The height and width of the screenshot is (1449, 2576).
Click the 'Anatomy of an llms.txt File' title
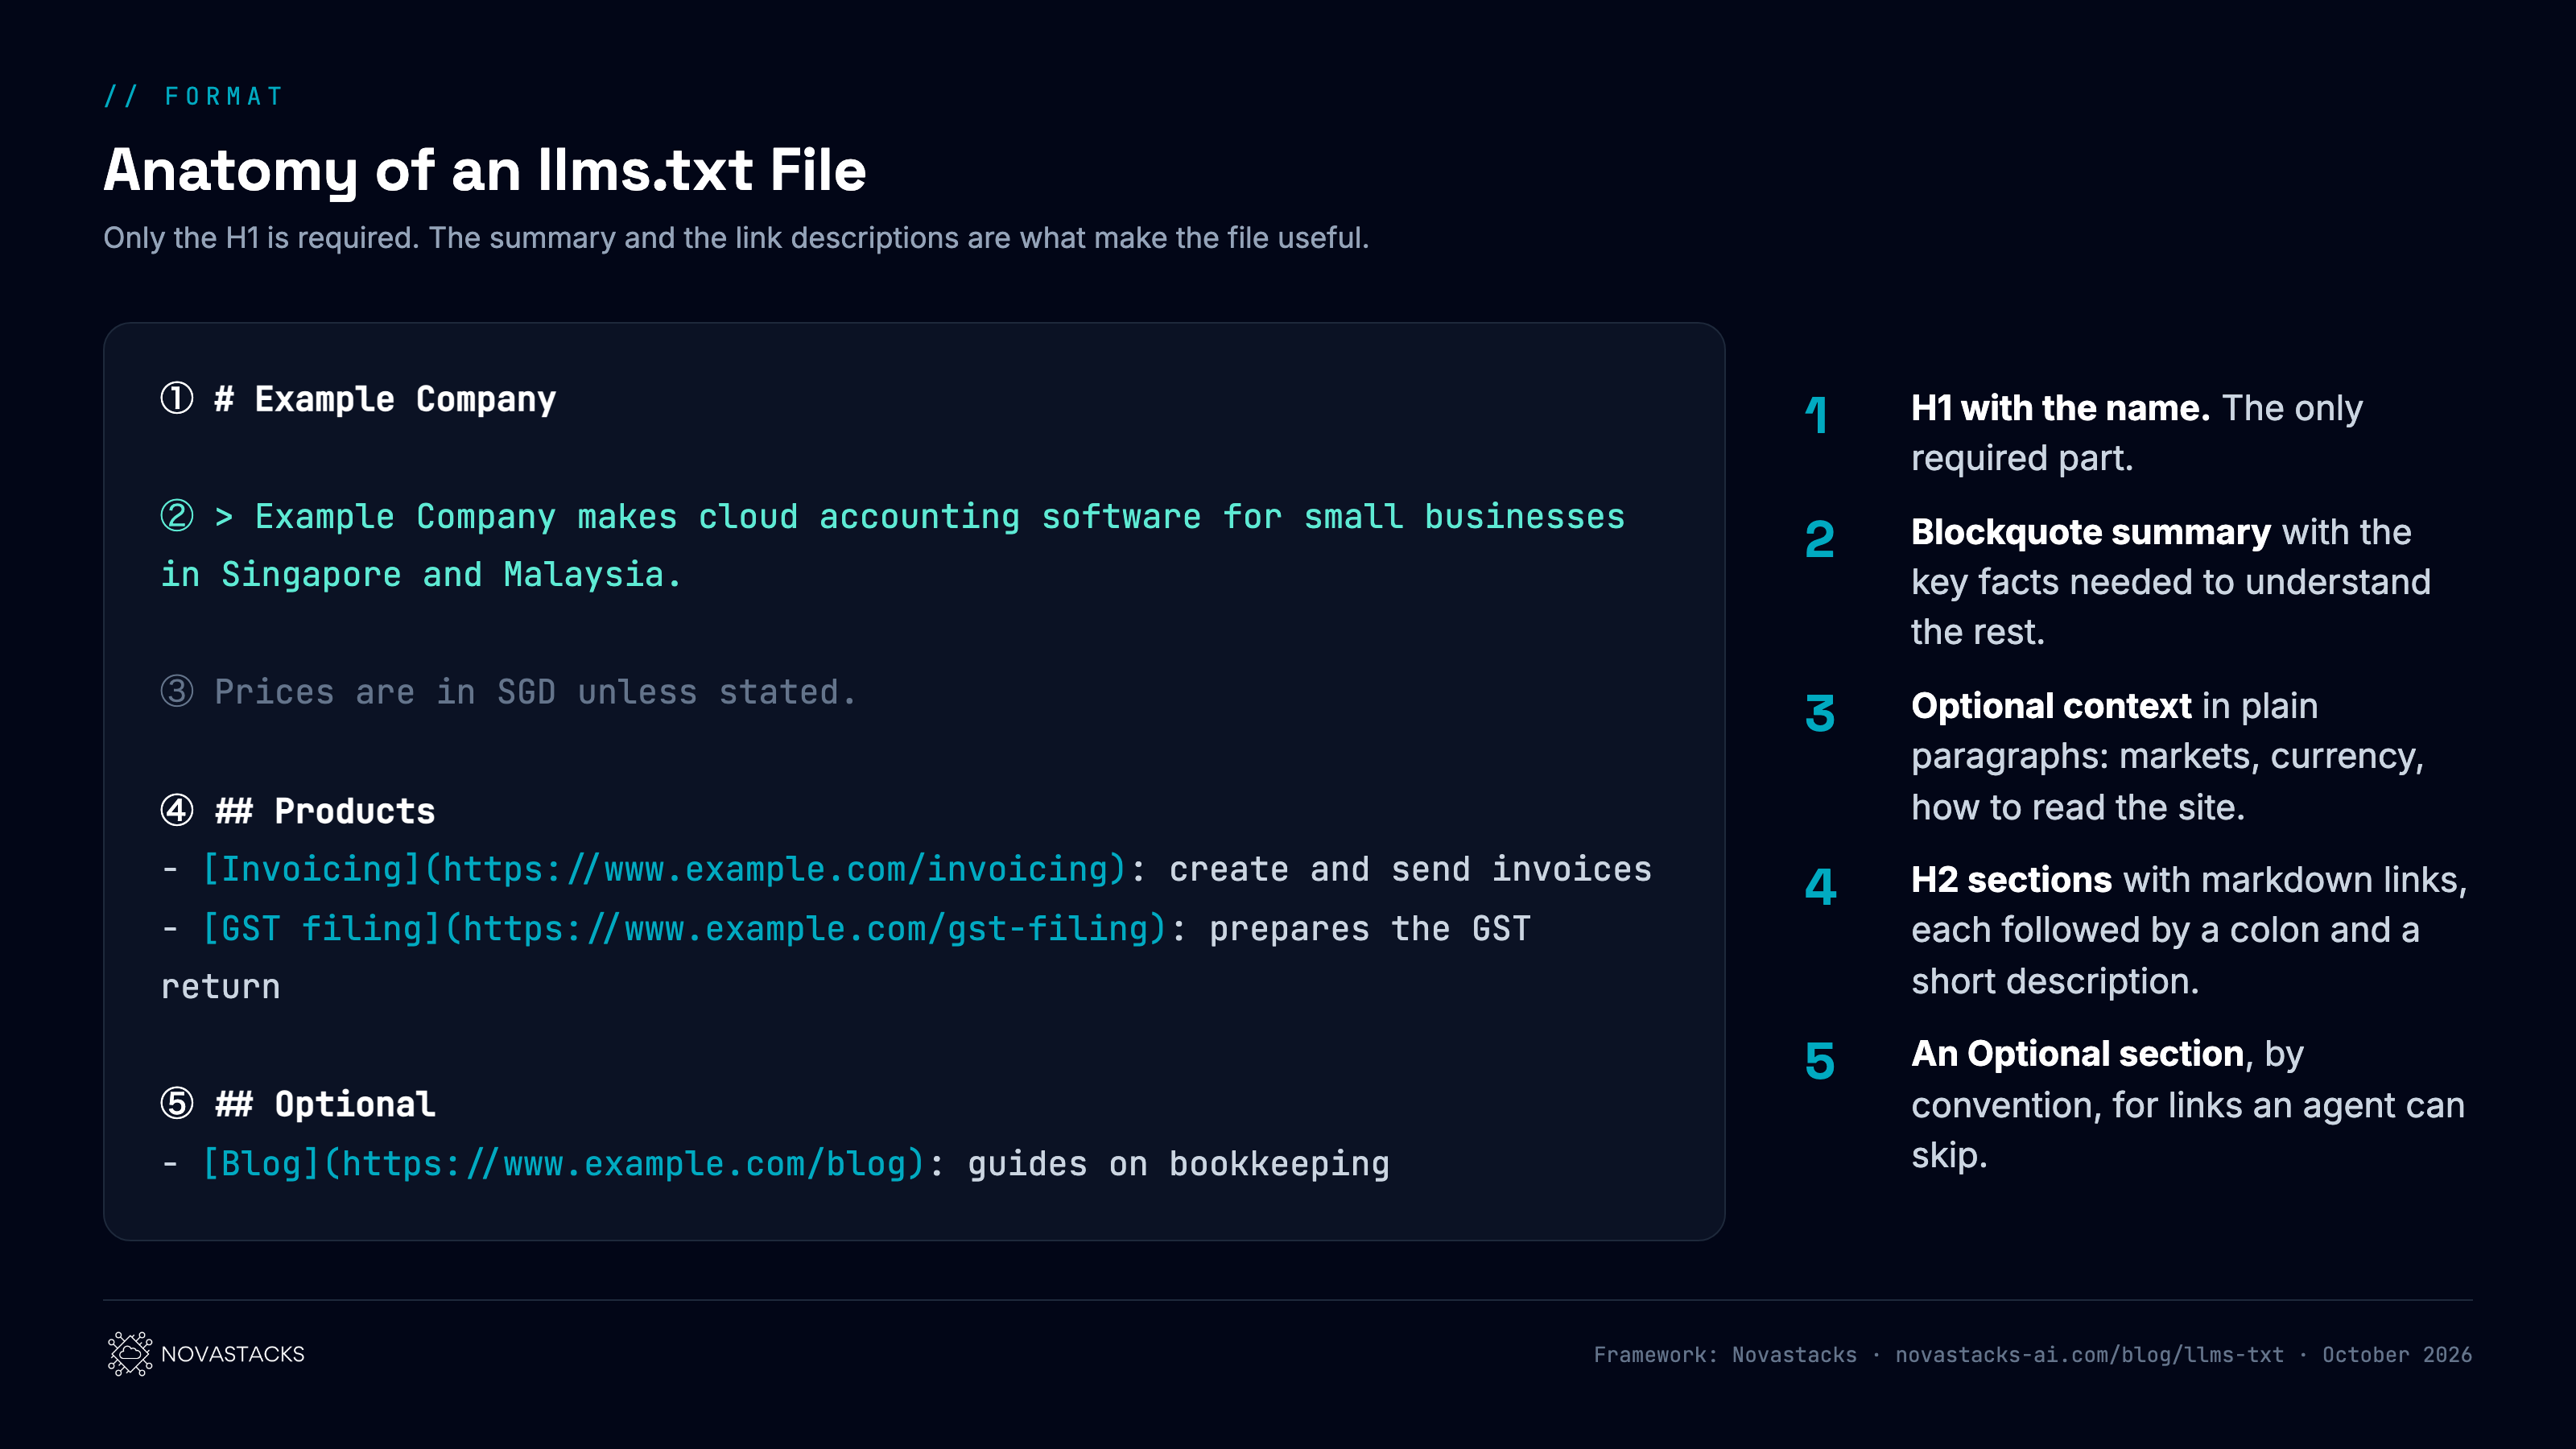[485, 169]
